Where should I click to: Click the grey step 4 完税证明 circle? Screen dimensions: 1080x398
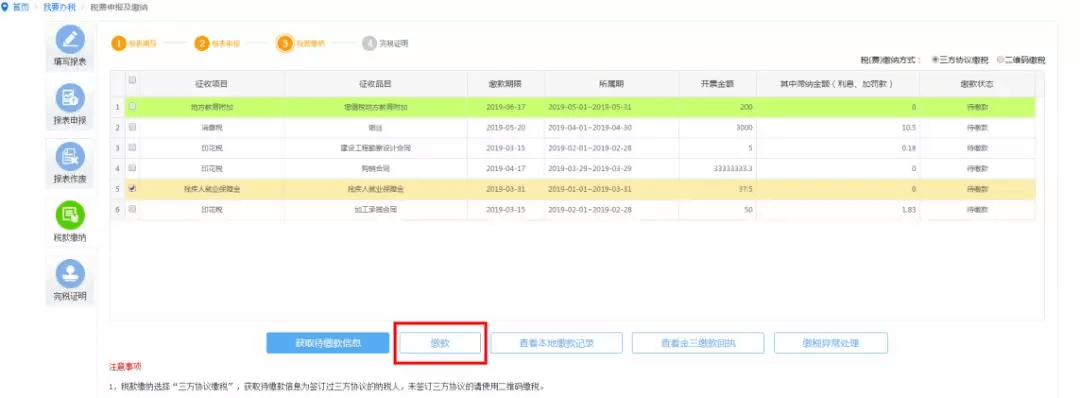point(369,43)
